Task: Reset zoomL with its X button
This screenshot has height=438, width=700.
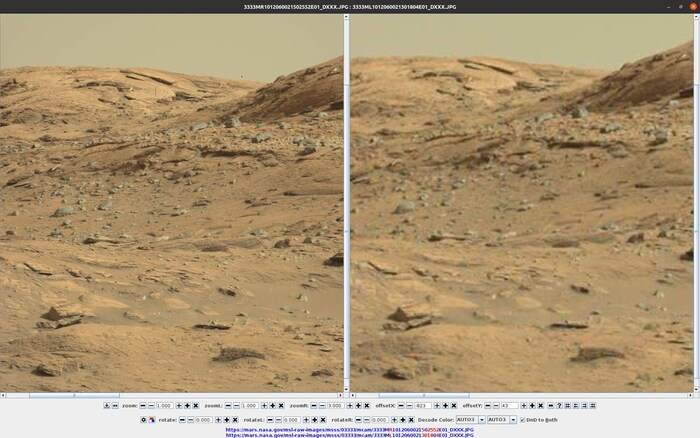Action: click(x=281, y=406)
